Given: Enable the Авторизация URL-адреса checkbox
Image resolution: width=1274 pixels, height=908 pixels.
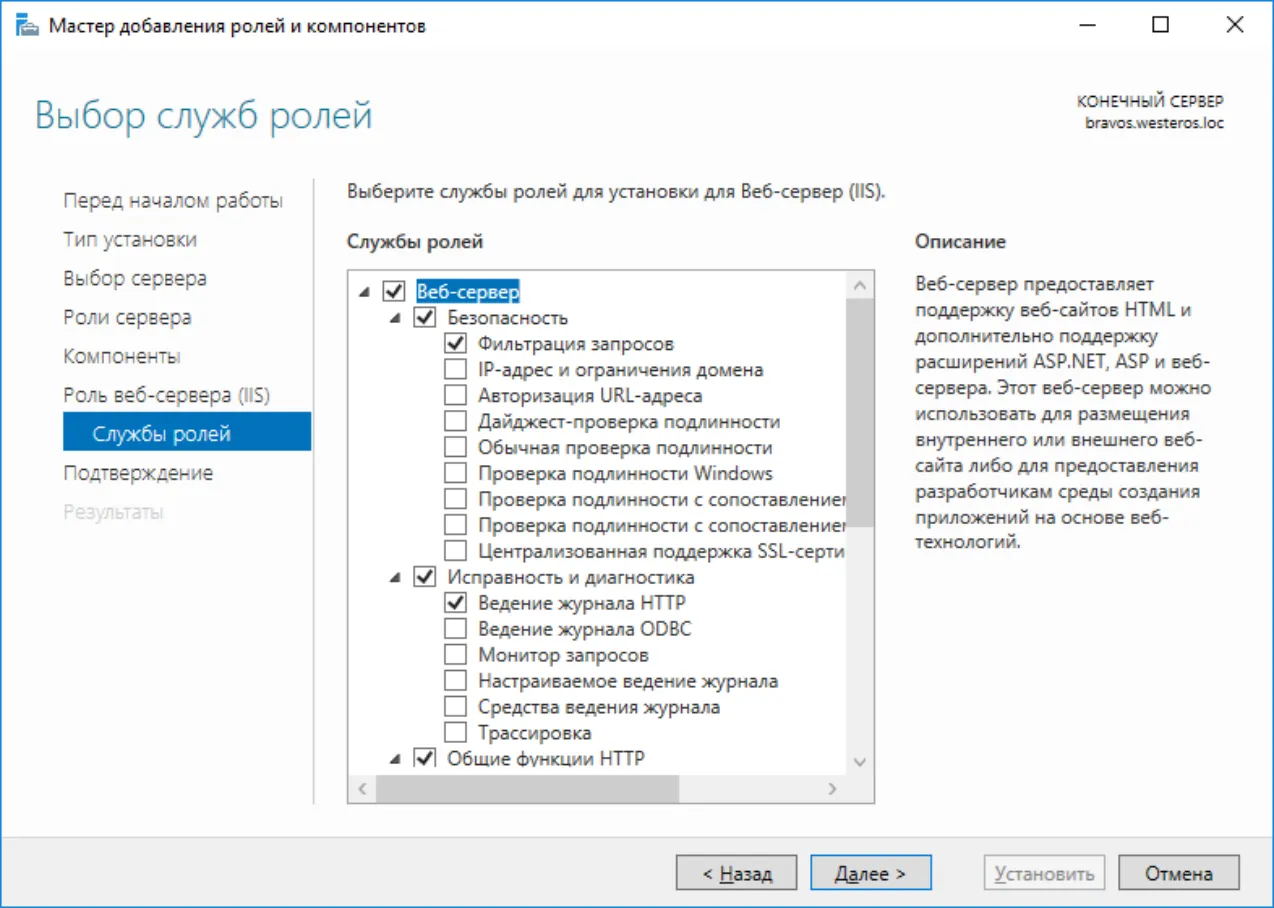Looking at the screenshot, I should click(x=455, y=395).
